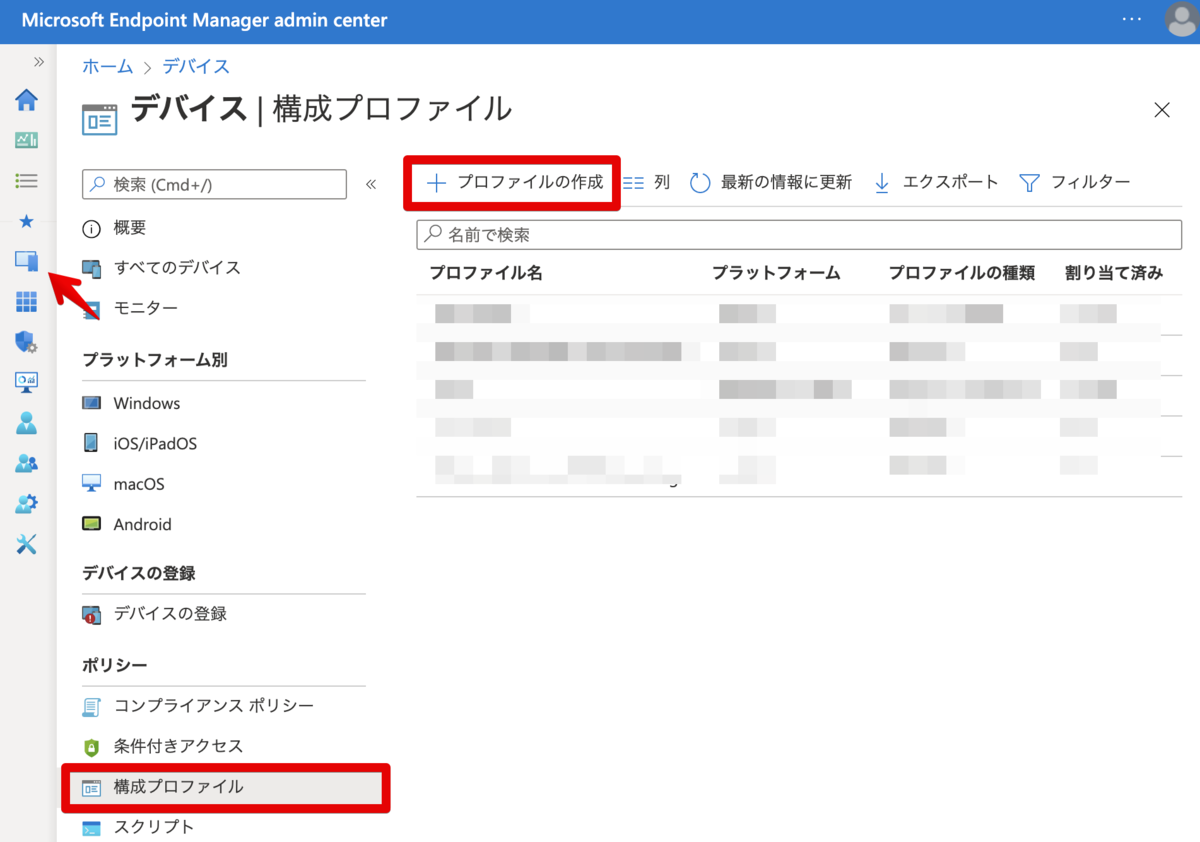Open Tenant administration gear-person icon in rail
Viewport: 1200px width, 842px height.
(27, 504)
